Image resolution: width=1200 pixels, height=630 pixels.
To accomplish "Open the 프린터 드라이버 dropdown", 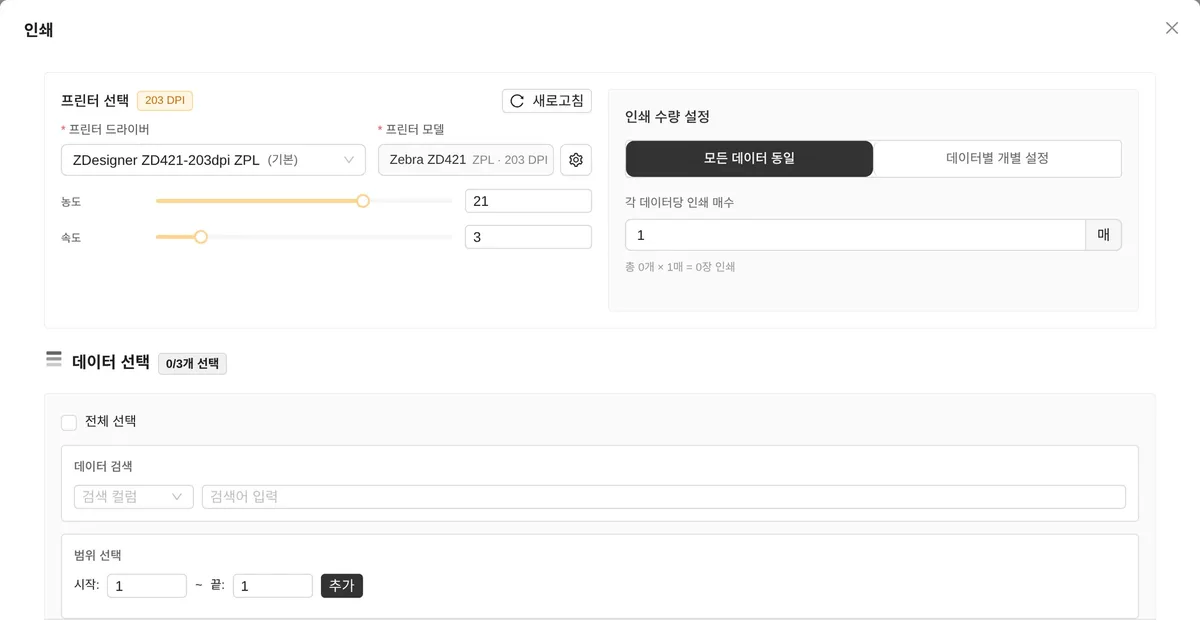I will 213,160.
